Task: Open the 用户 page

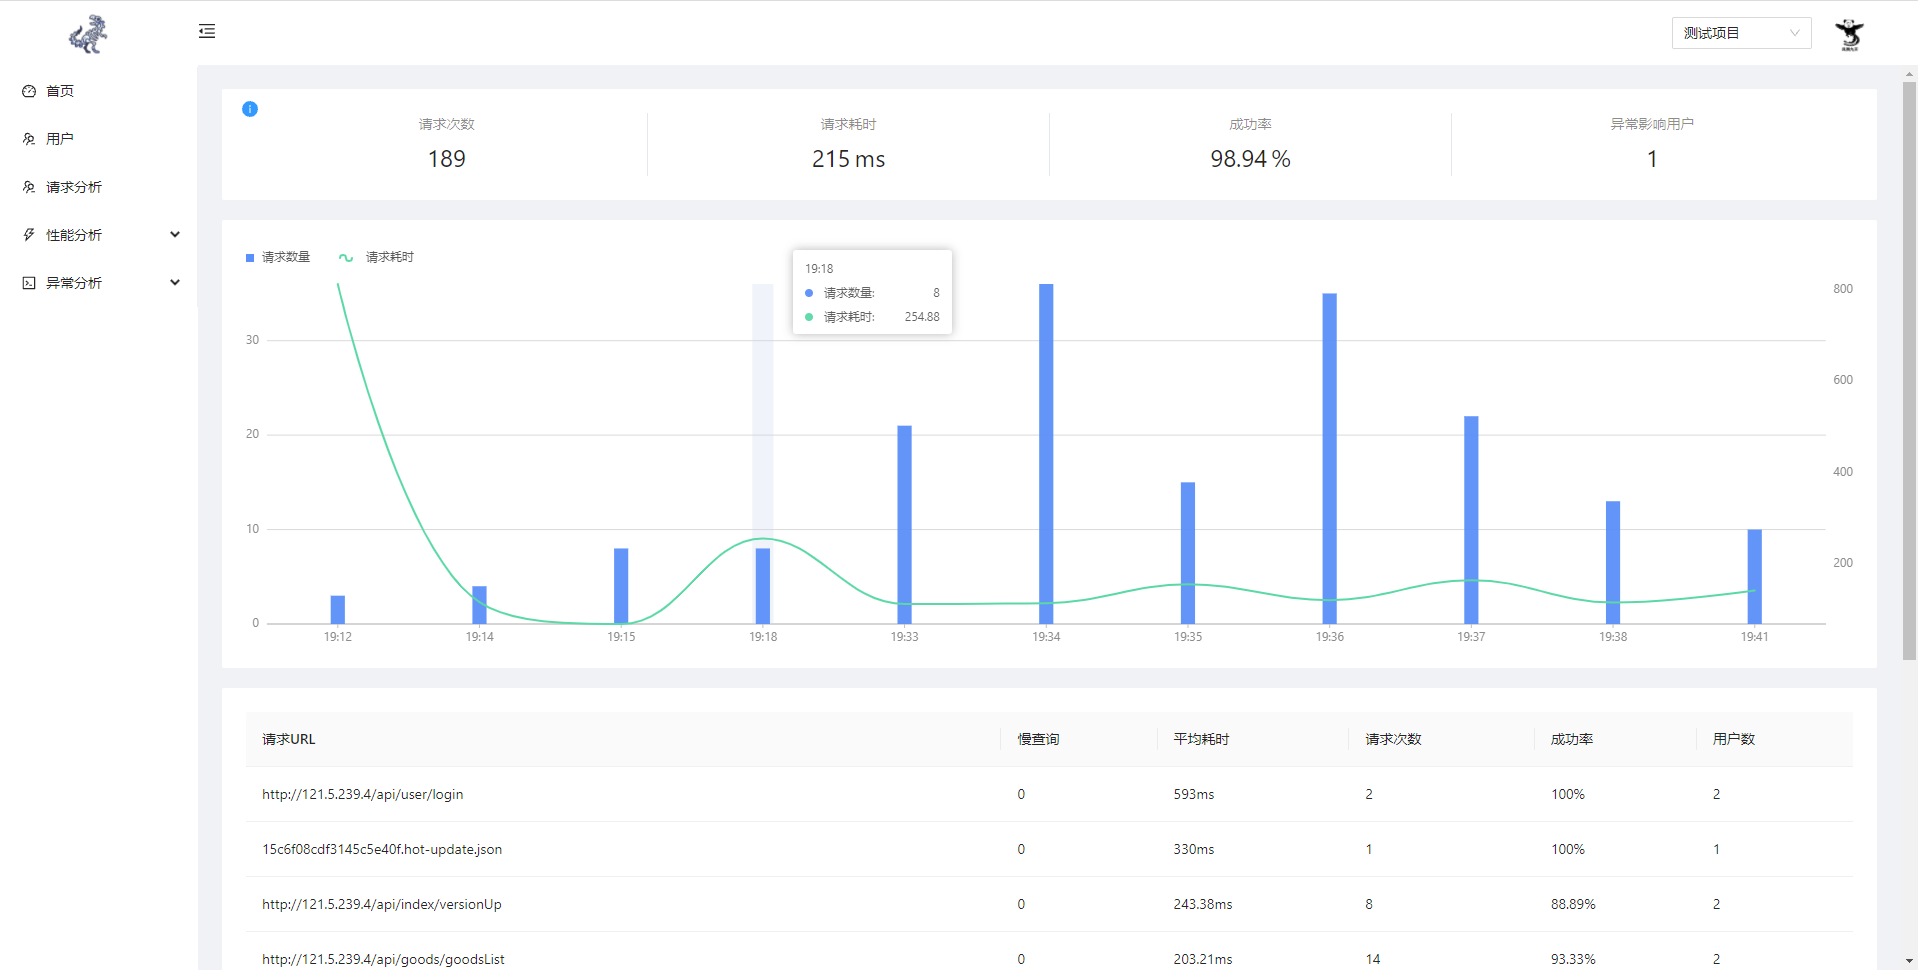Action: tap(60, 139)
